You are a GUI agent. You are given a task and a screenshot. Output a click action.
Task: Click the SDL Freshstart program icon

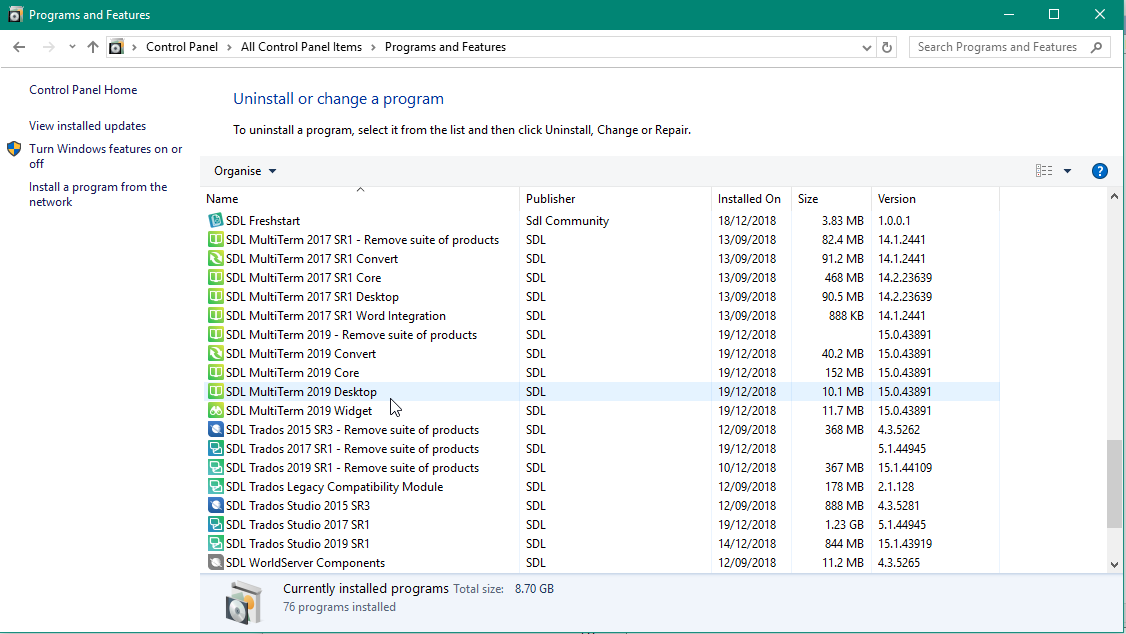215,221
